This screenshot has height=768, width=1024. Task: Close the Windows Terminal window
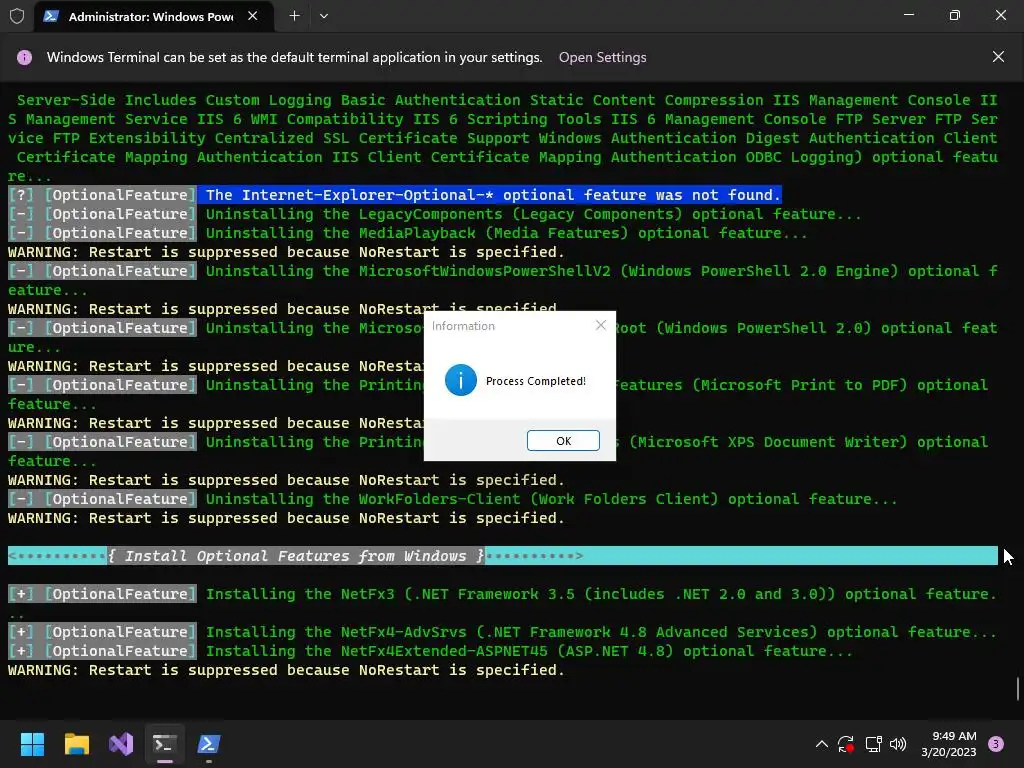coord(1000,15)
